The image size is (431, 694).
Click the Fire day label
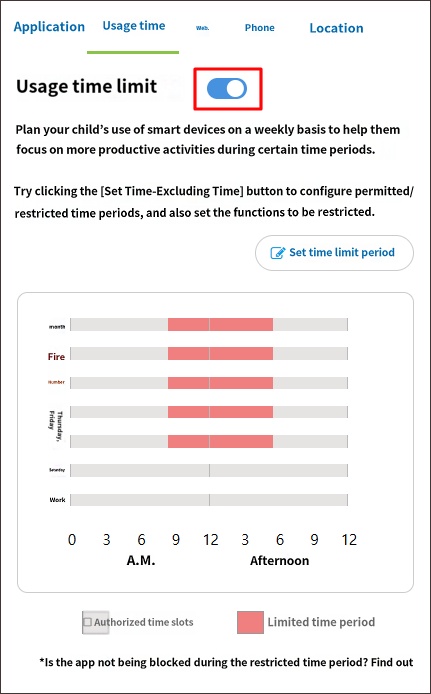coord(56,357)
